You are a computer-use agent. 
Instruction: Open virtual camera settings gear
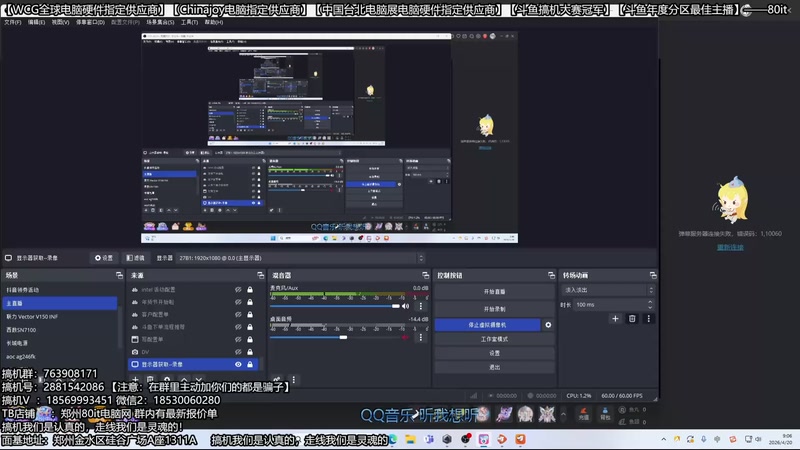point(548,325)
